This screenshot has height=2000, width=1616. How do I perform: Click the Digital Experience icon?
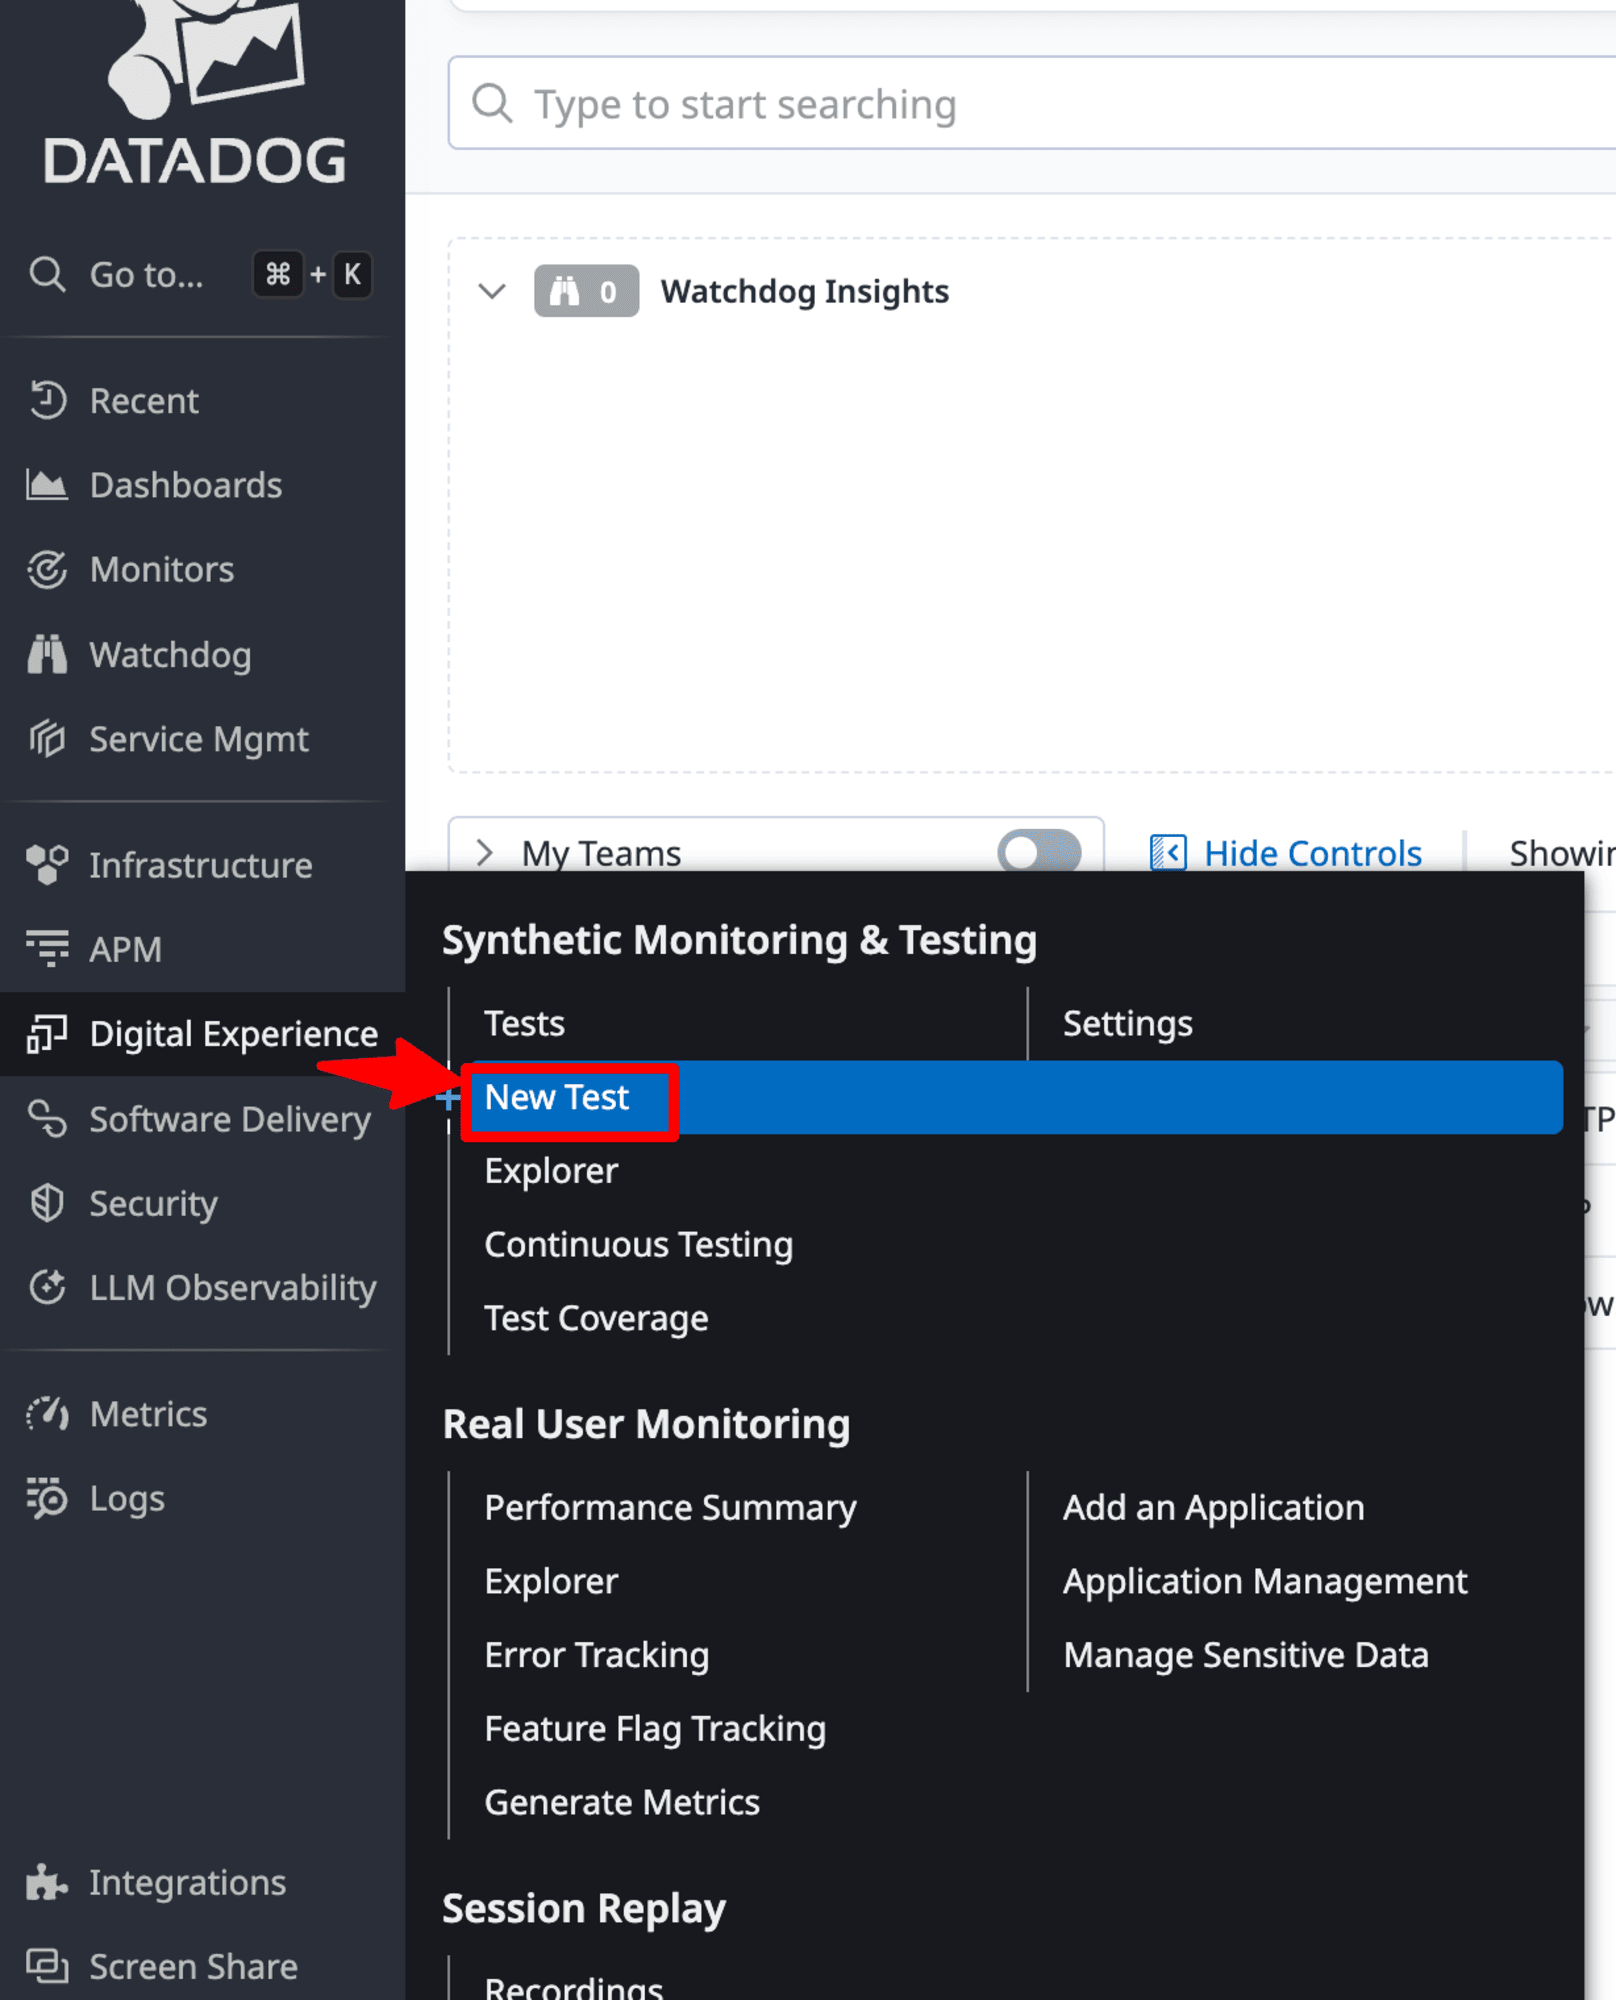tap(47, 1034)
